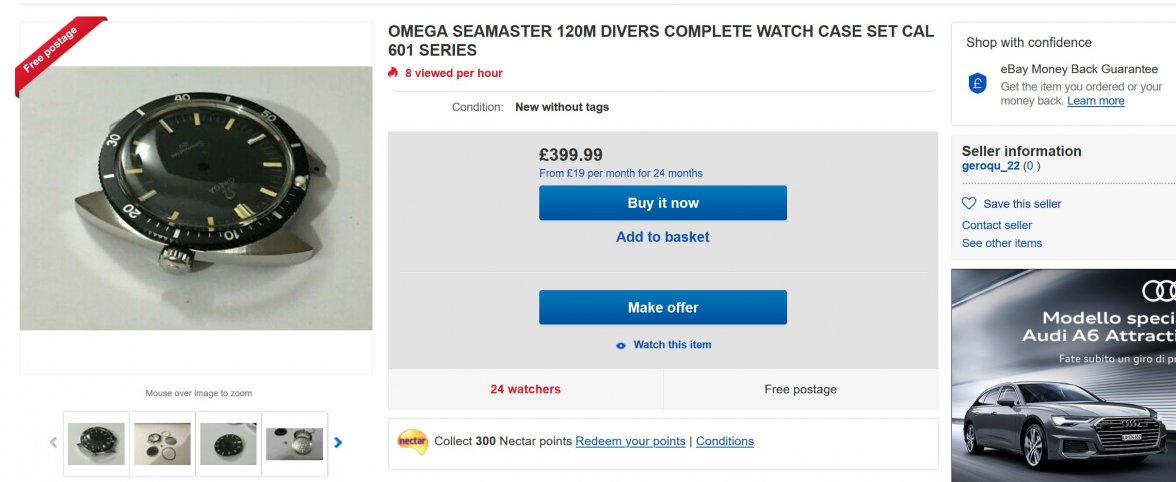
Task: Click the Audi rings logo in advertisement
Action: tap(1160, 291)
